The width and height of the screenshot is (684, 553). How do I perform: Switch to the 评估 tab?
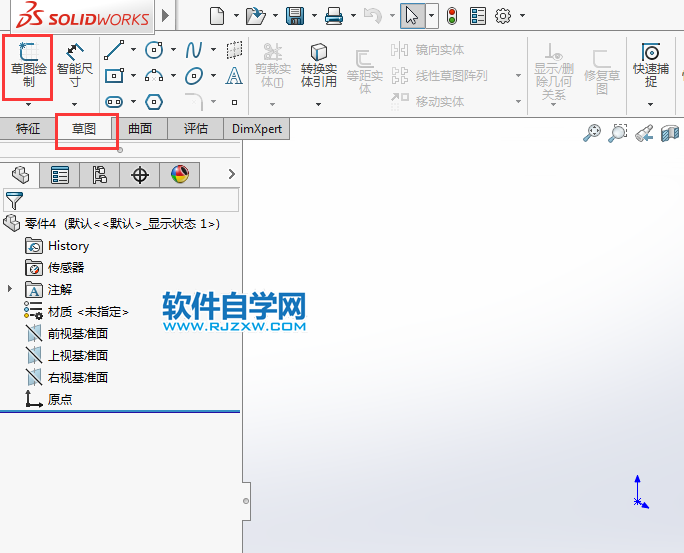coord(196,129)
